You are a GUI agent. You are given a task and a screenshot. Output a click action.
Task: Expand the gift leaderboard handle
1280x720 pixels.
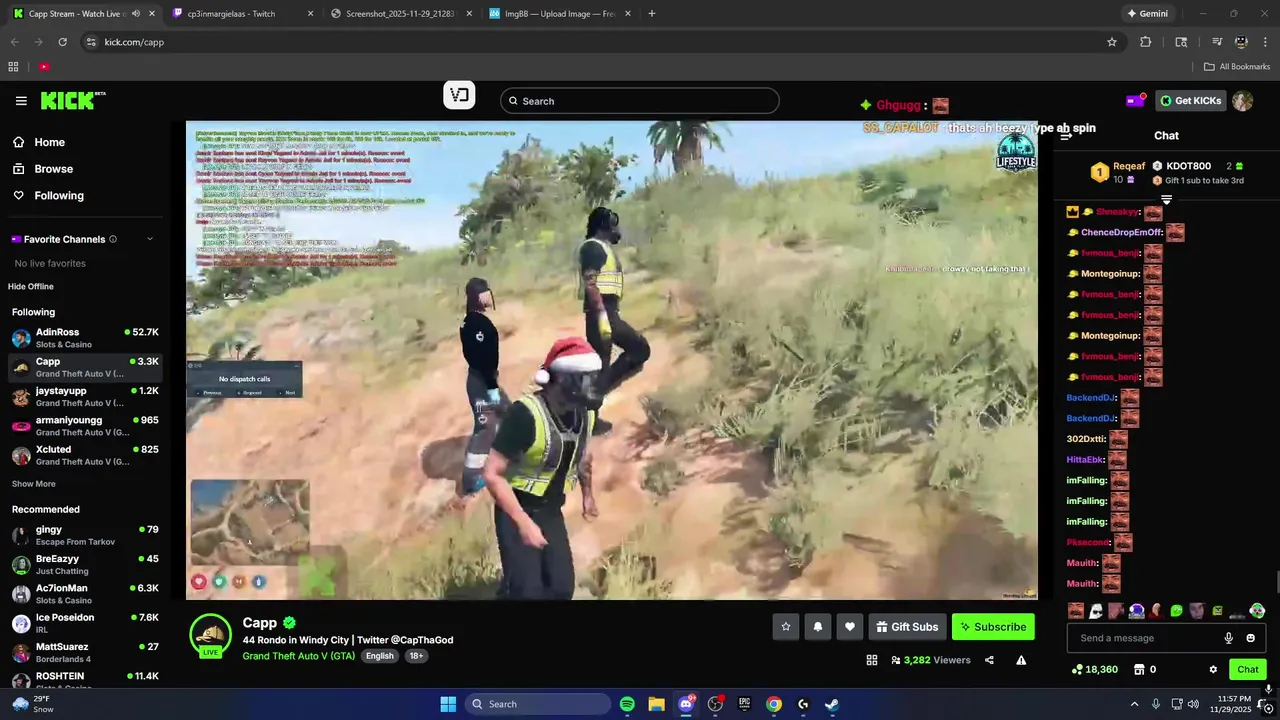click(x=1166, y=200)
